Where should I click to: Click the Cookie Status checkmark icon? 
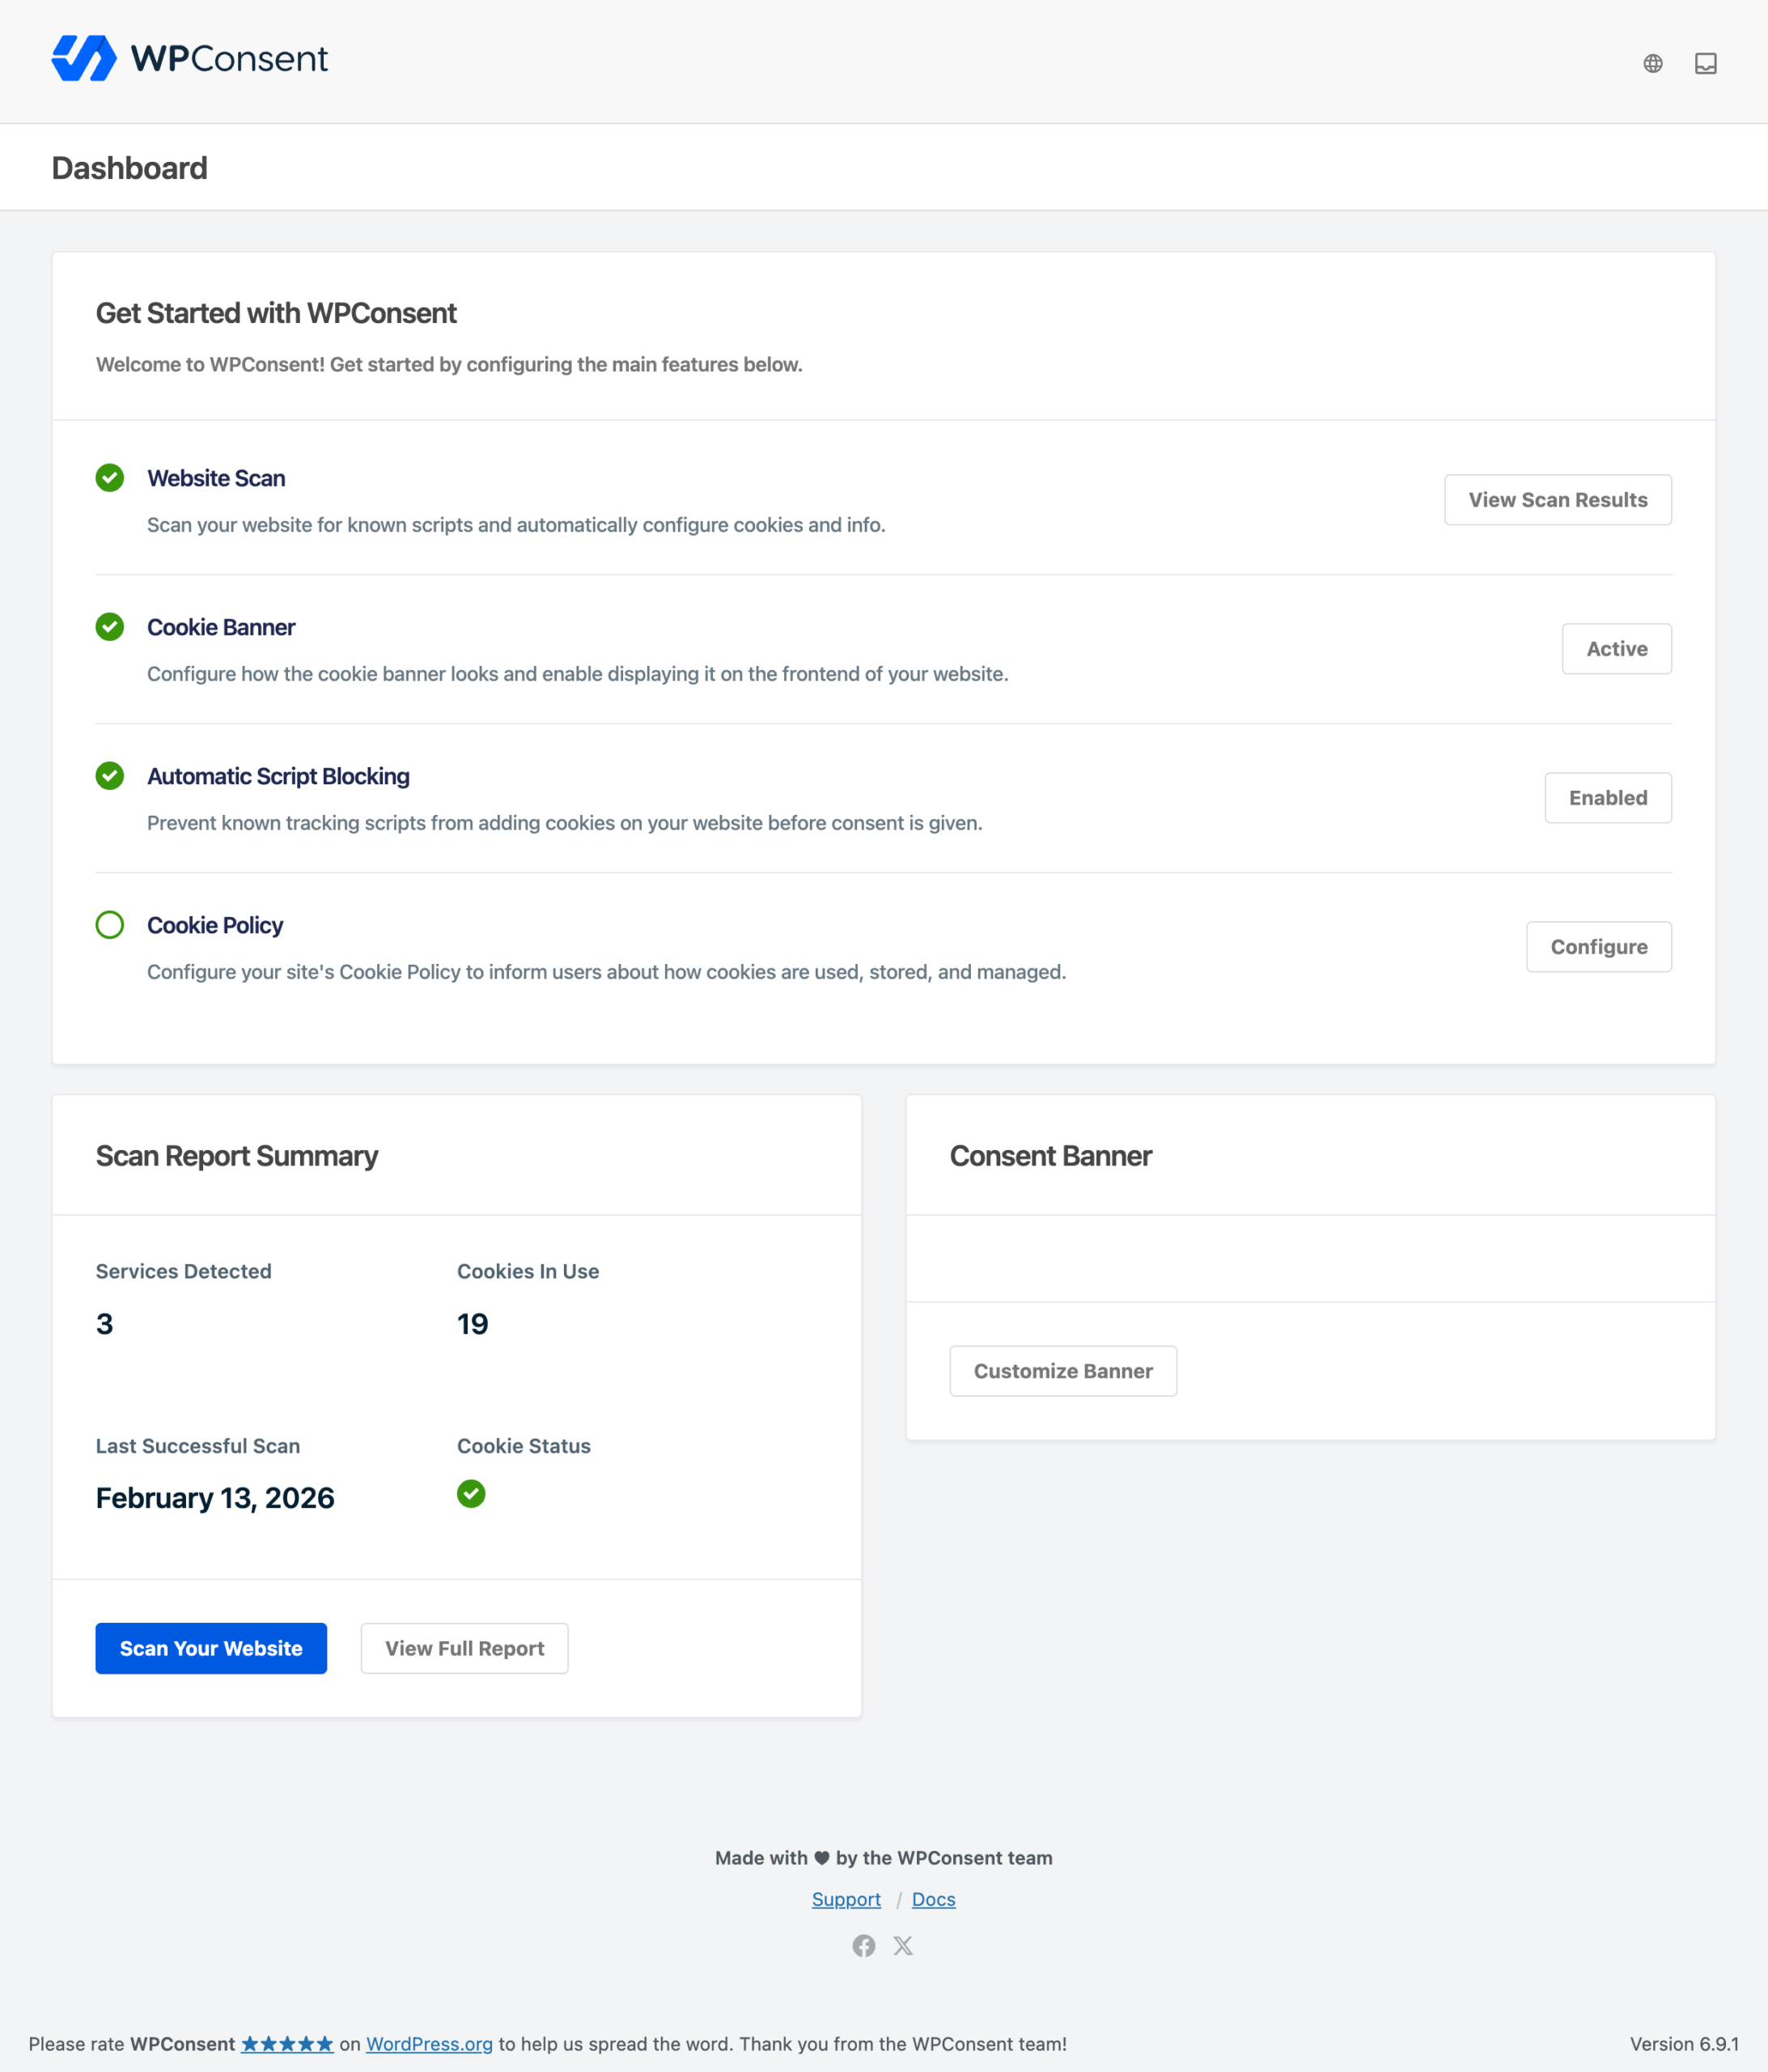click(x=471, y=1494)
